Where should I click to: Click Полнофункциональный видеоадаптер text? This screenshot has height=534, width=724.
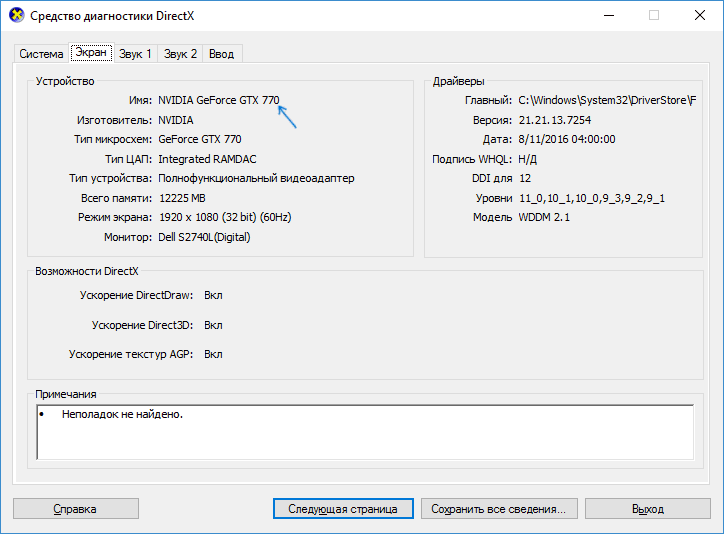coord(256,178)
